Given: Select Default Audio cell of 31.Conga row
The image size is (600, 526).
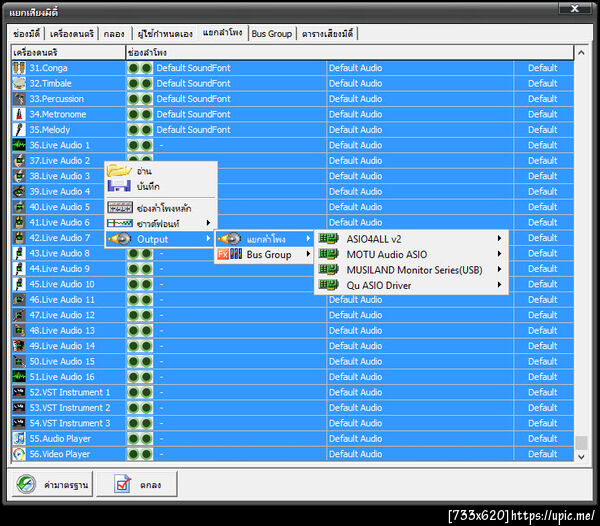Looking at the screenshot, I should (420, 68).
